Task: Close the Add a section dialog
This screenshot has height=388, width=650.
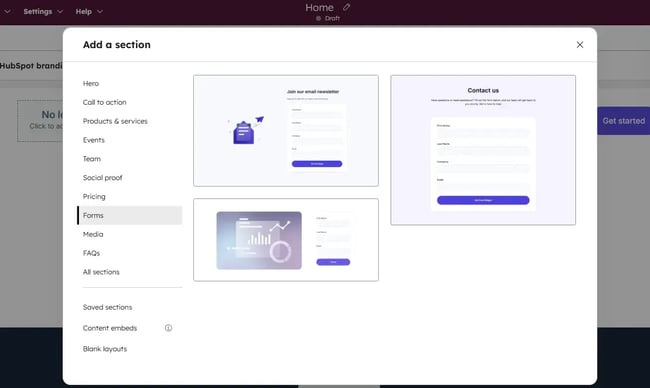Action: [580, 45]
